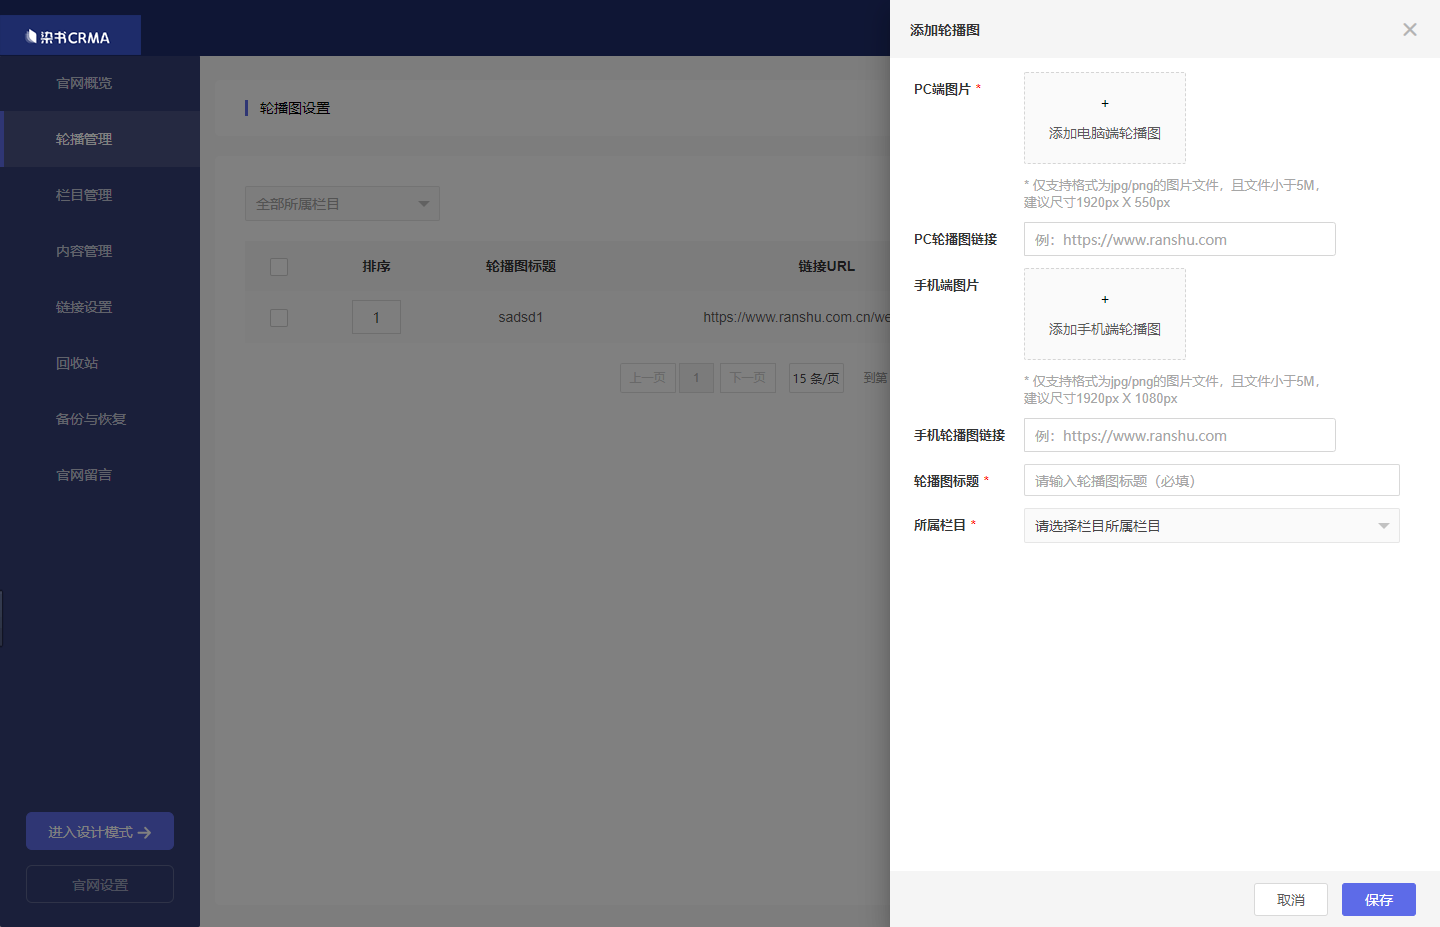Click the 添加电脑端轮播图 upload box
The width and height of the screenshot is (1440, 927).
pyautogui.click(x=1105, y=118)
